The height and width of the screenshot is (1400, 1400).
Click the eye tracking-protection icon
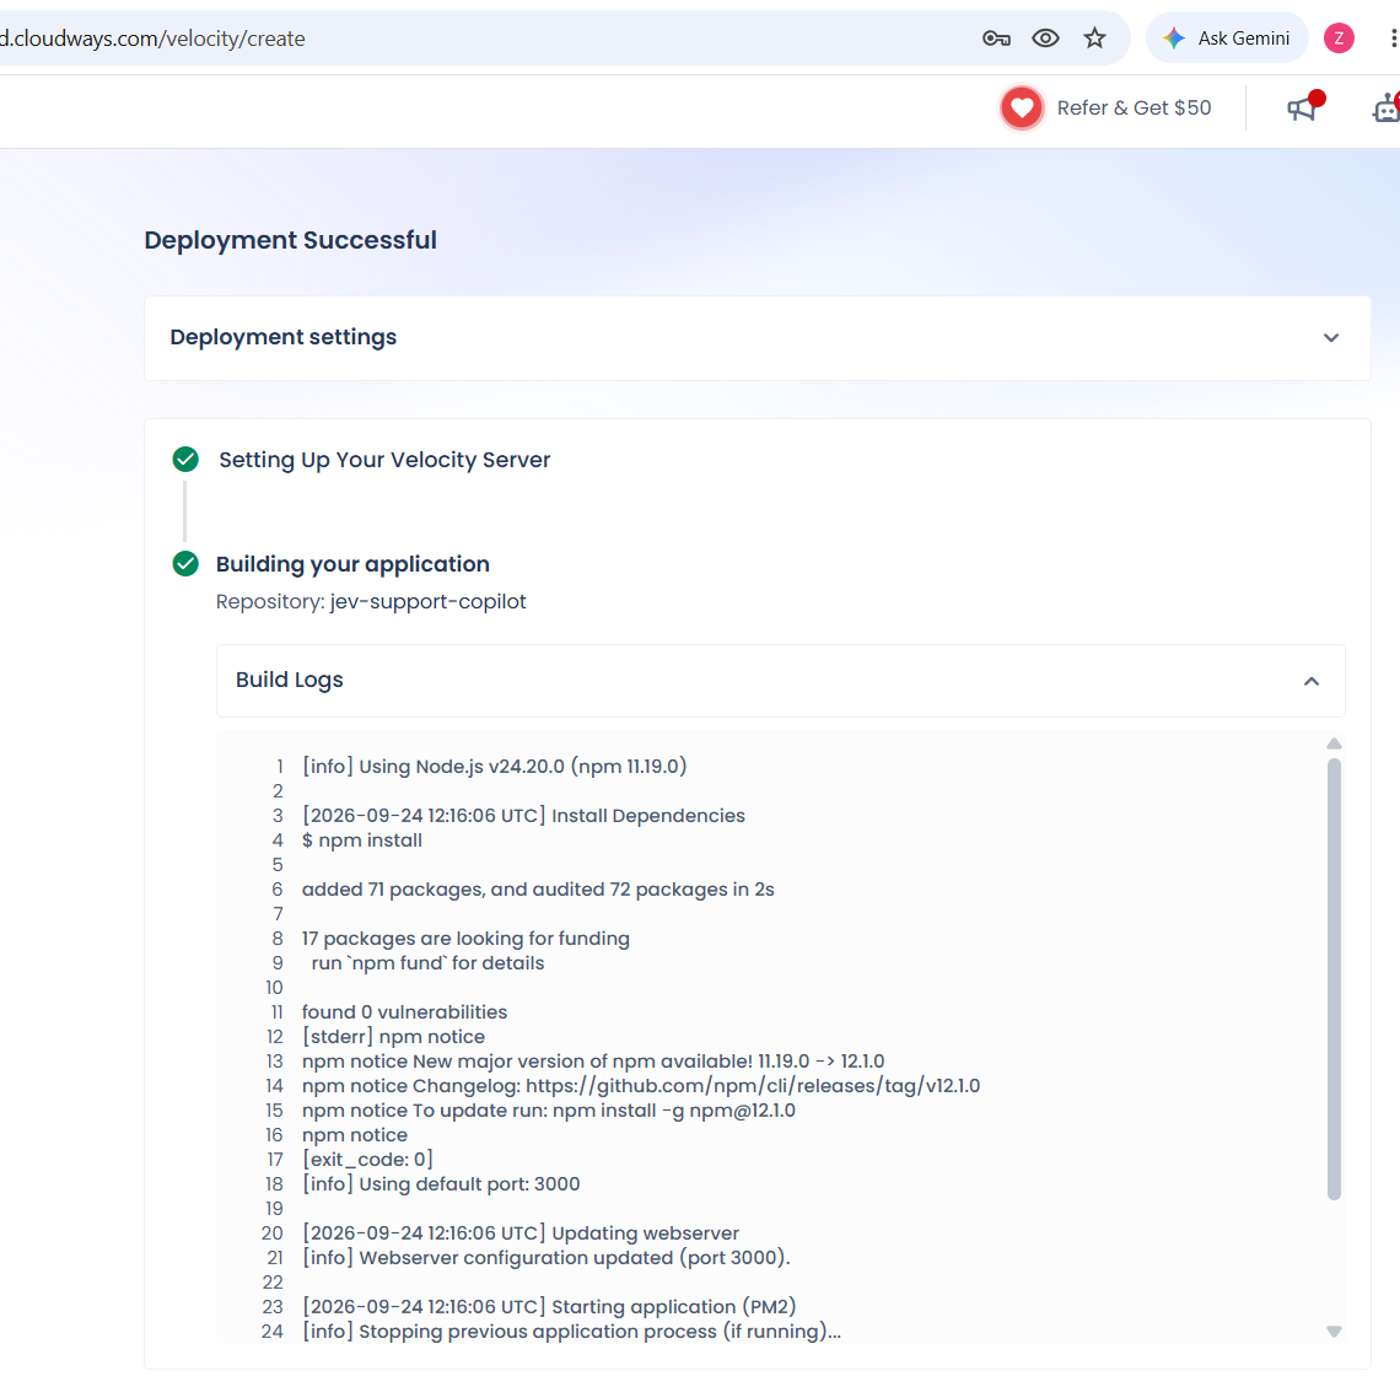(1045, 39)
